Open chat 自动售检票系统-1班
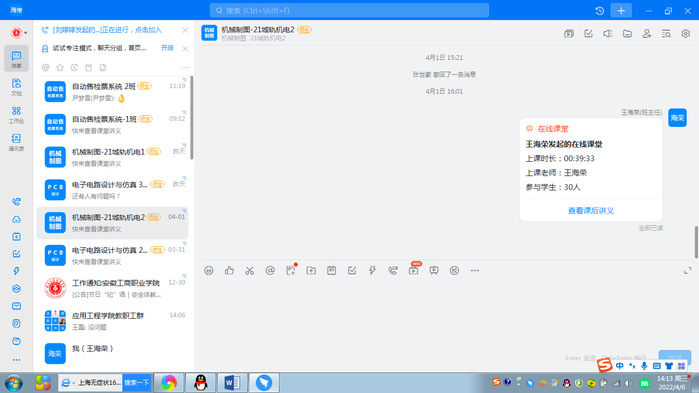 pos(112,124)
